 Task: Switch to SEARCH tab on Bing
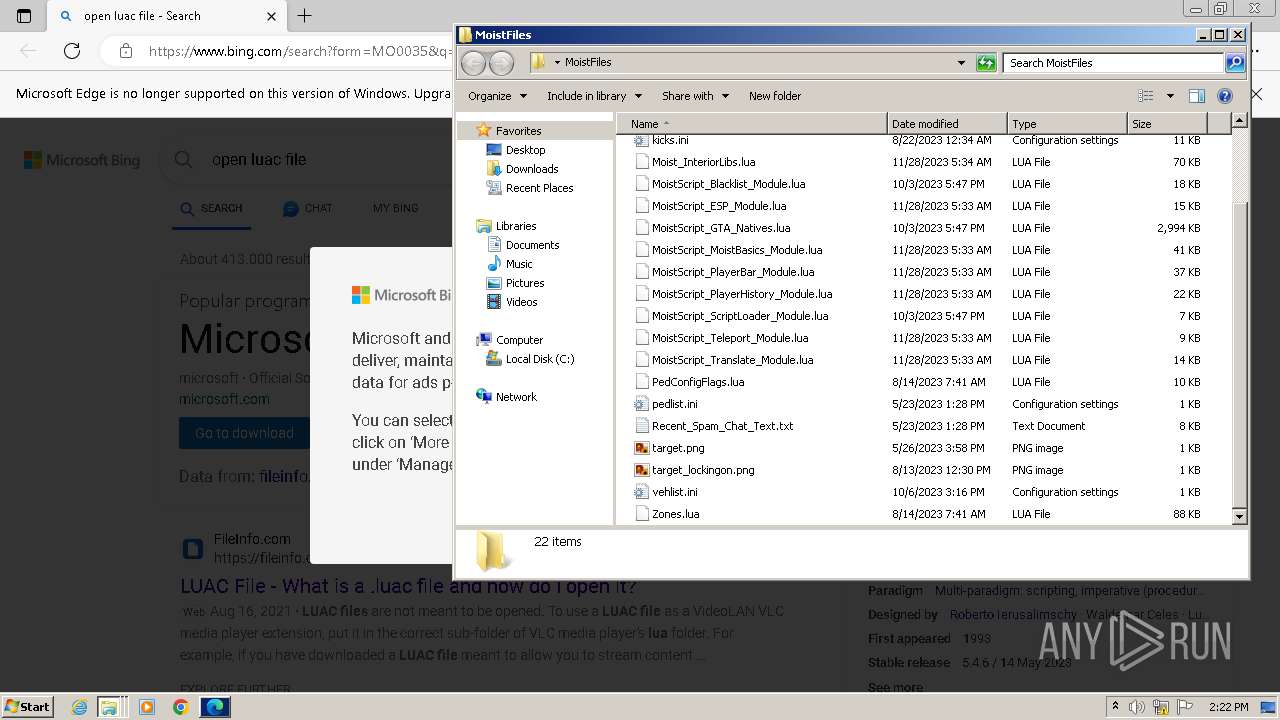(211, 208)
